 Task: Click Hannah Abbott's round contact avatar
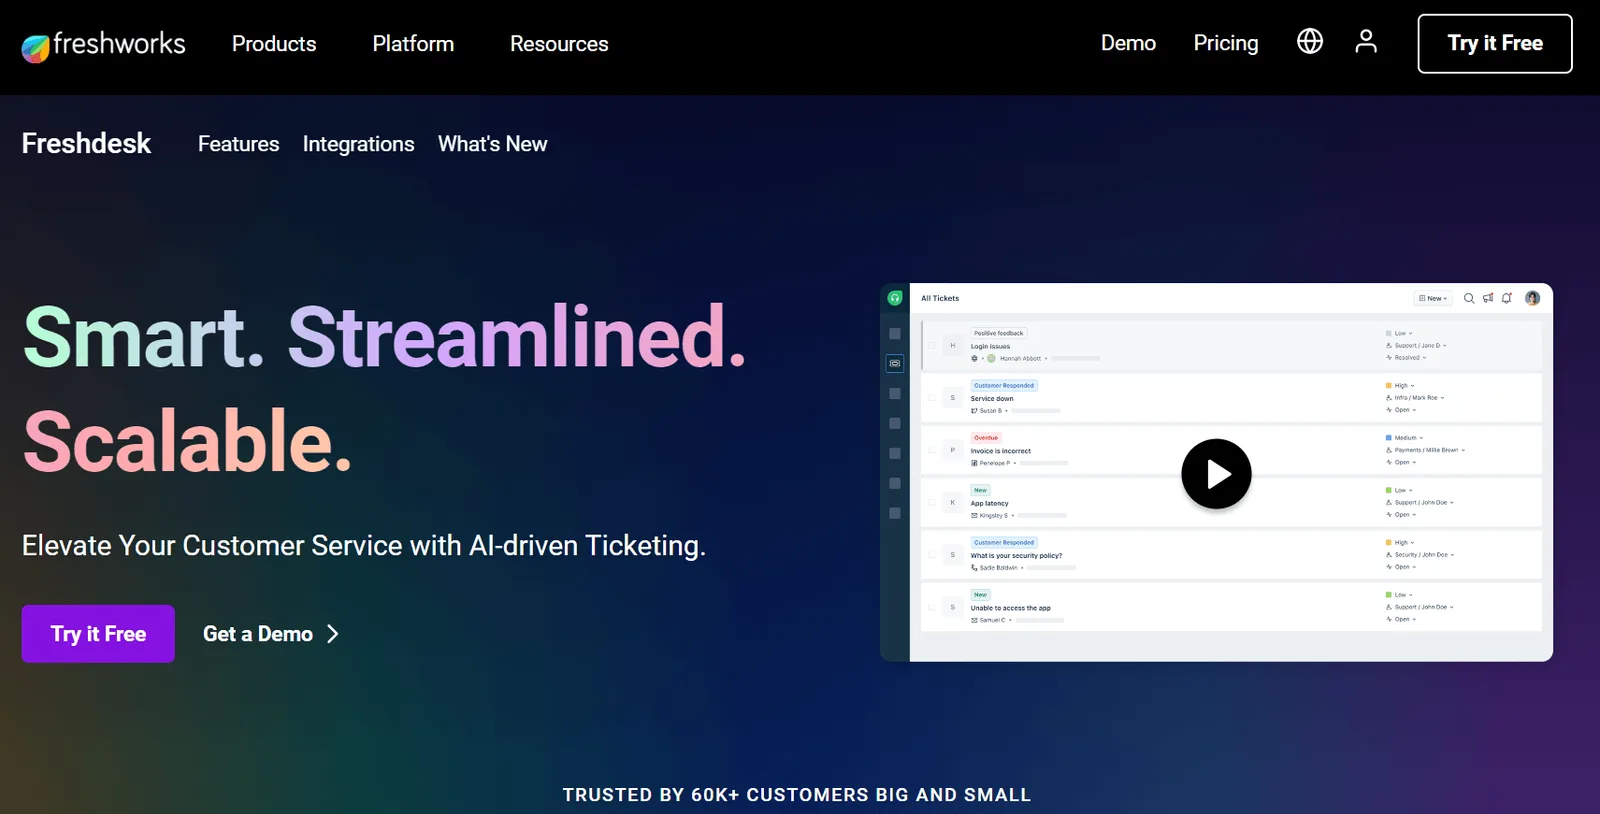991,358
